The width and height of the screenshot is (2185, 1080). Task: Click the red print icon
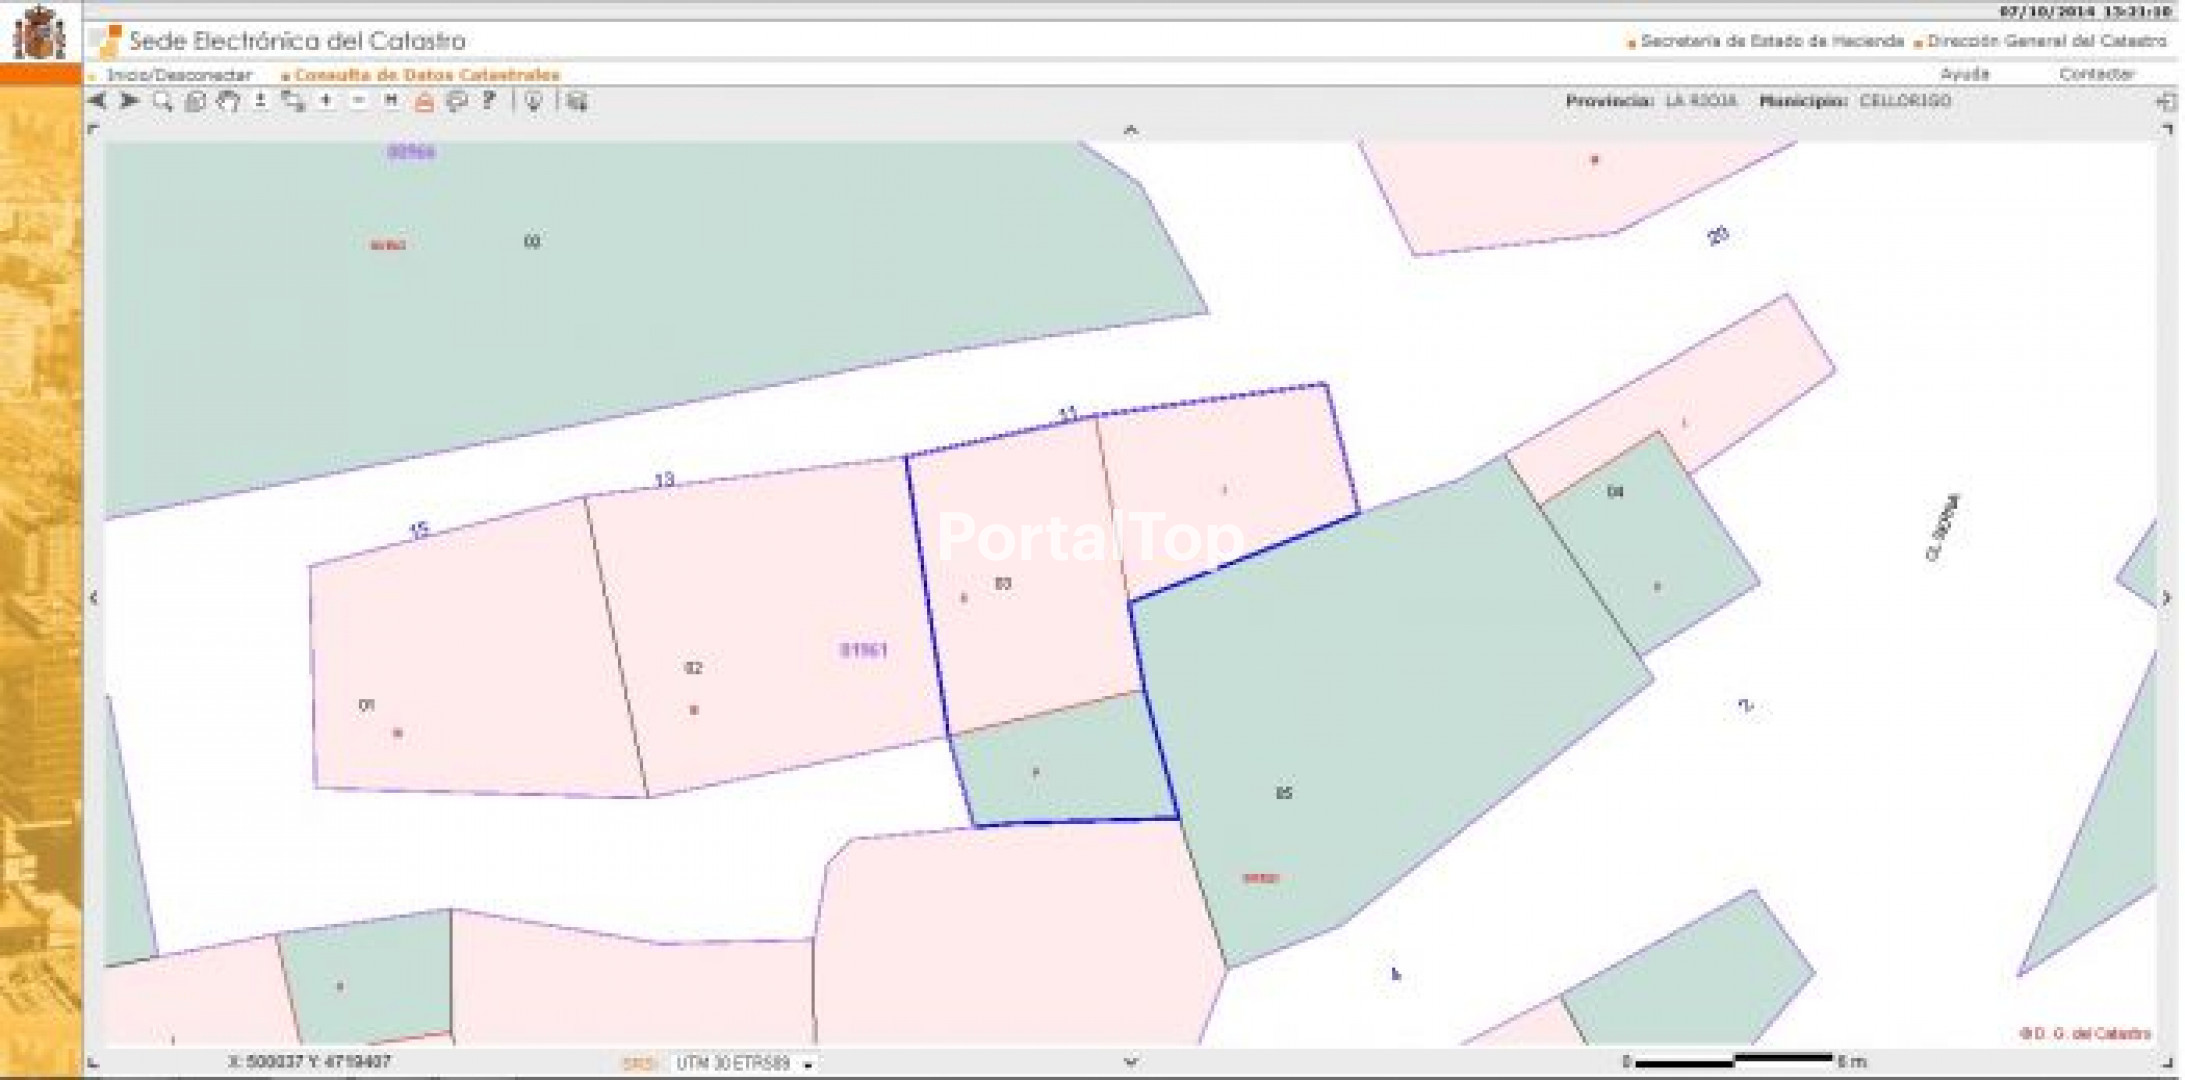pyautogui.click(x=424, y=102)
